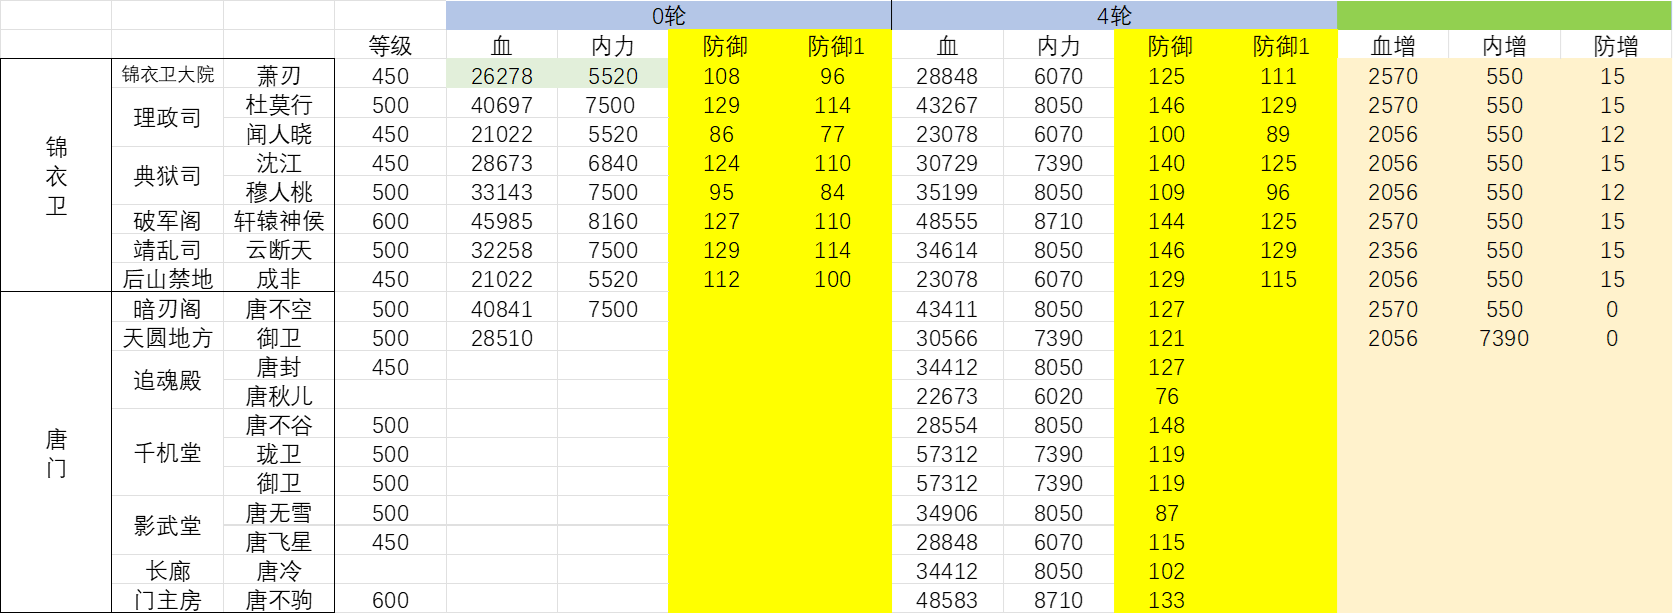The height and width of the screenshot is (614, 1673).
Task: Click the '千机堂' location cell
Action: pyautogui.click(x=168, y=453)
